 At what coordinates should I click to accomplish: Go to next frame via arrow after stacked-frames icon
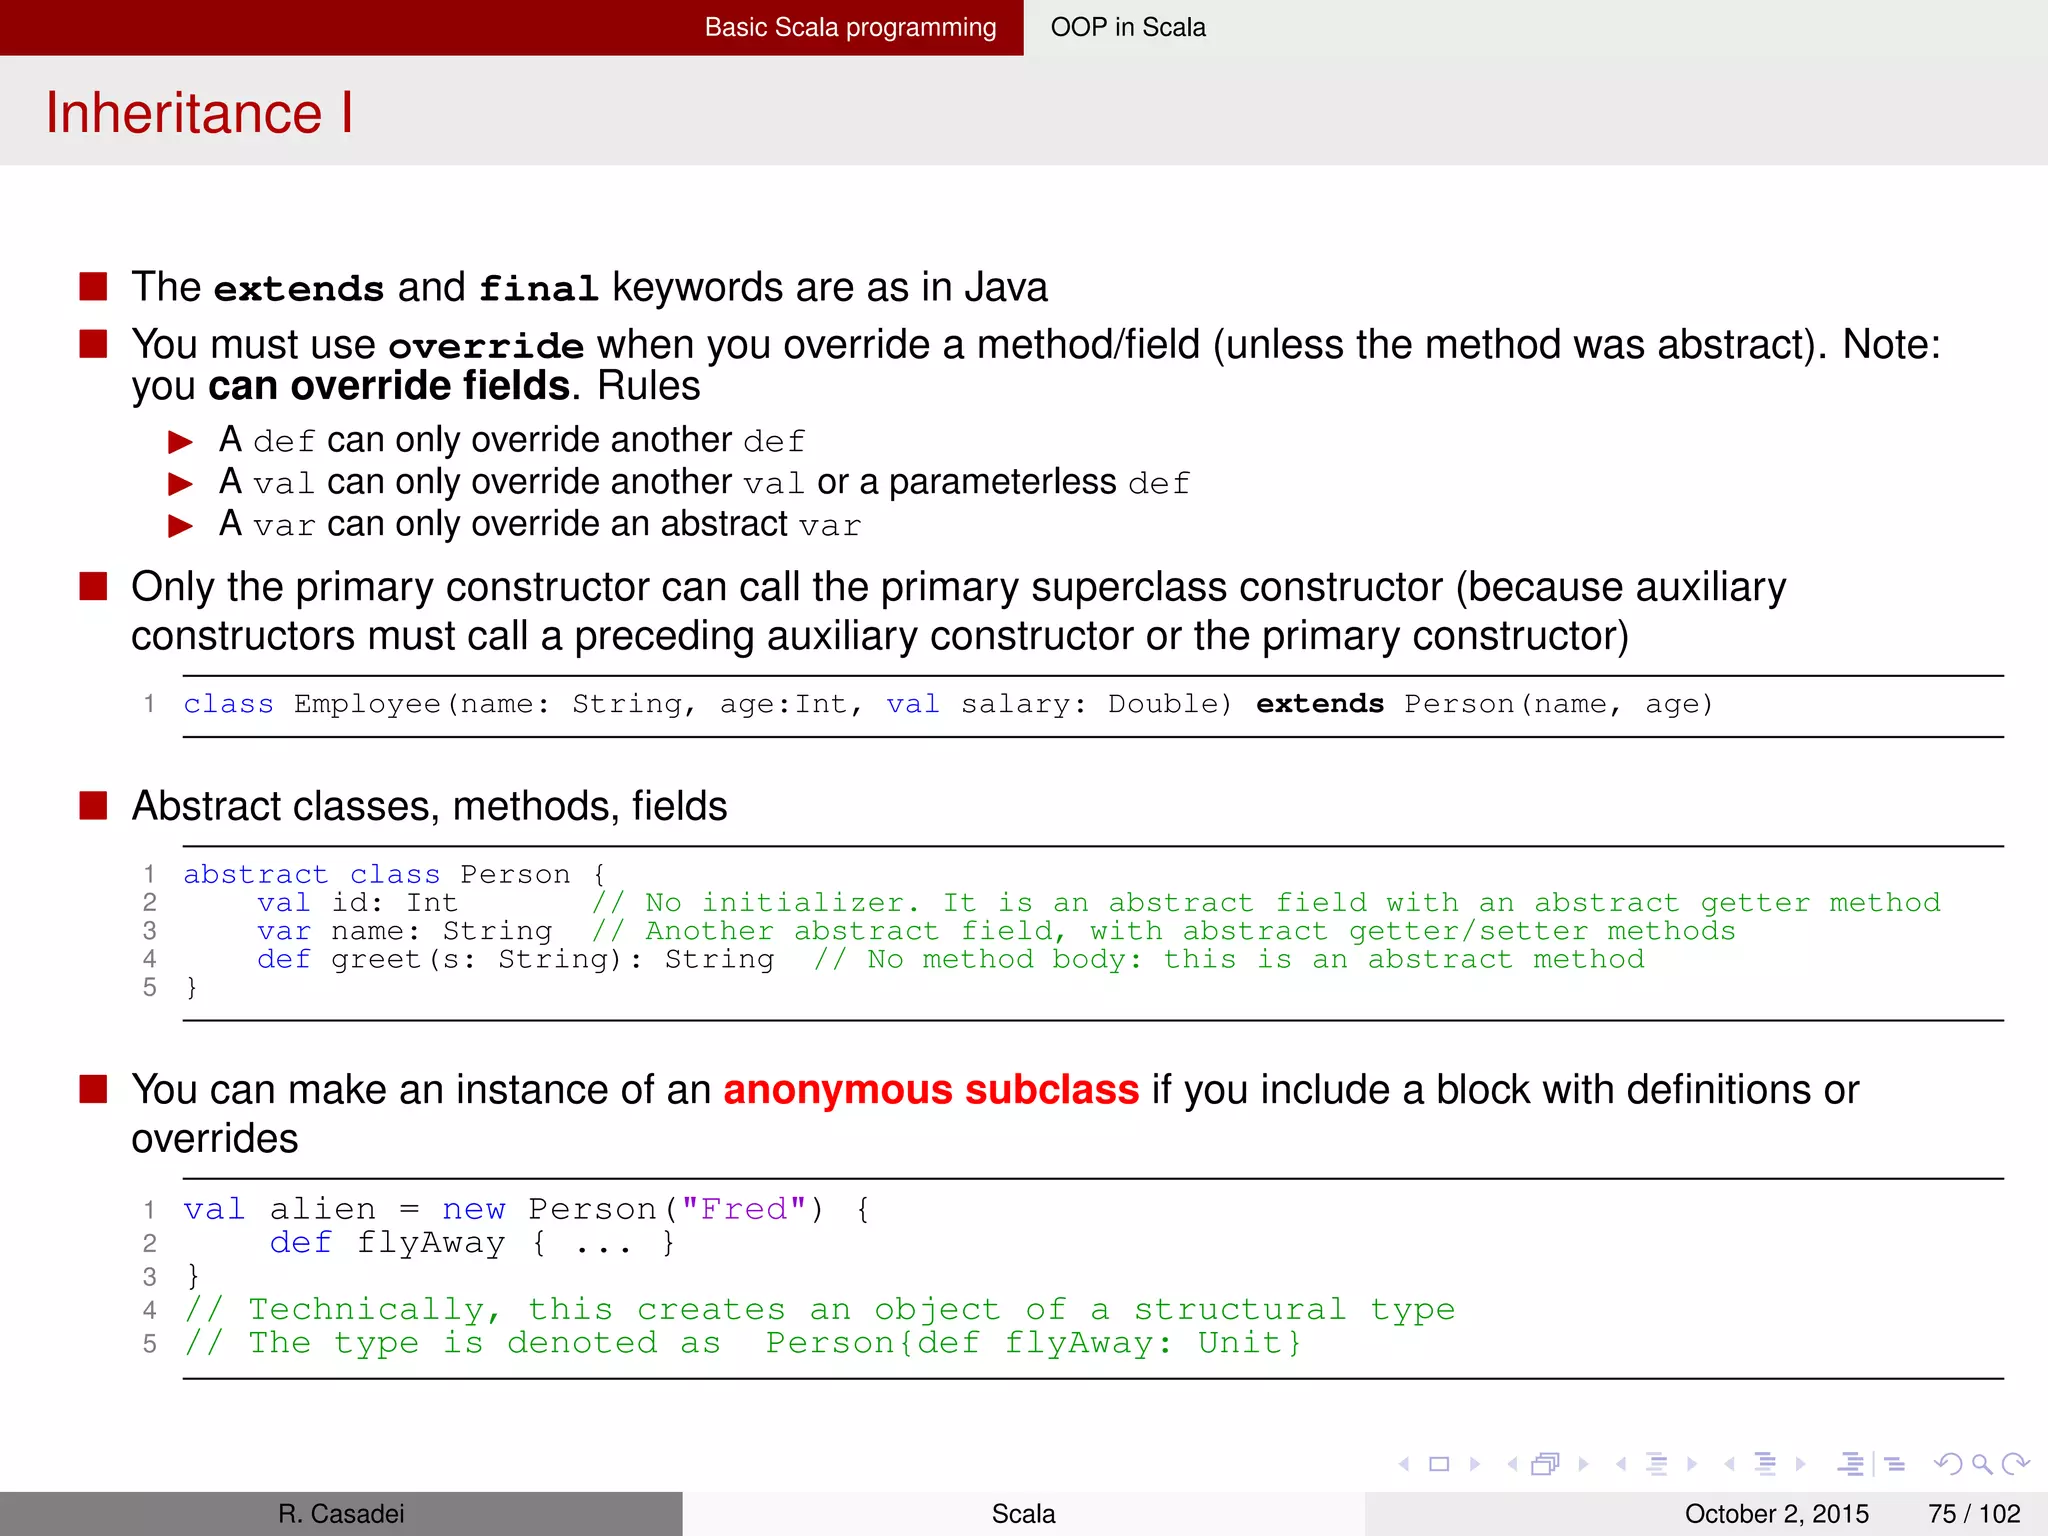tap(1583, 1464)
